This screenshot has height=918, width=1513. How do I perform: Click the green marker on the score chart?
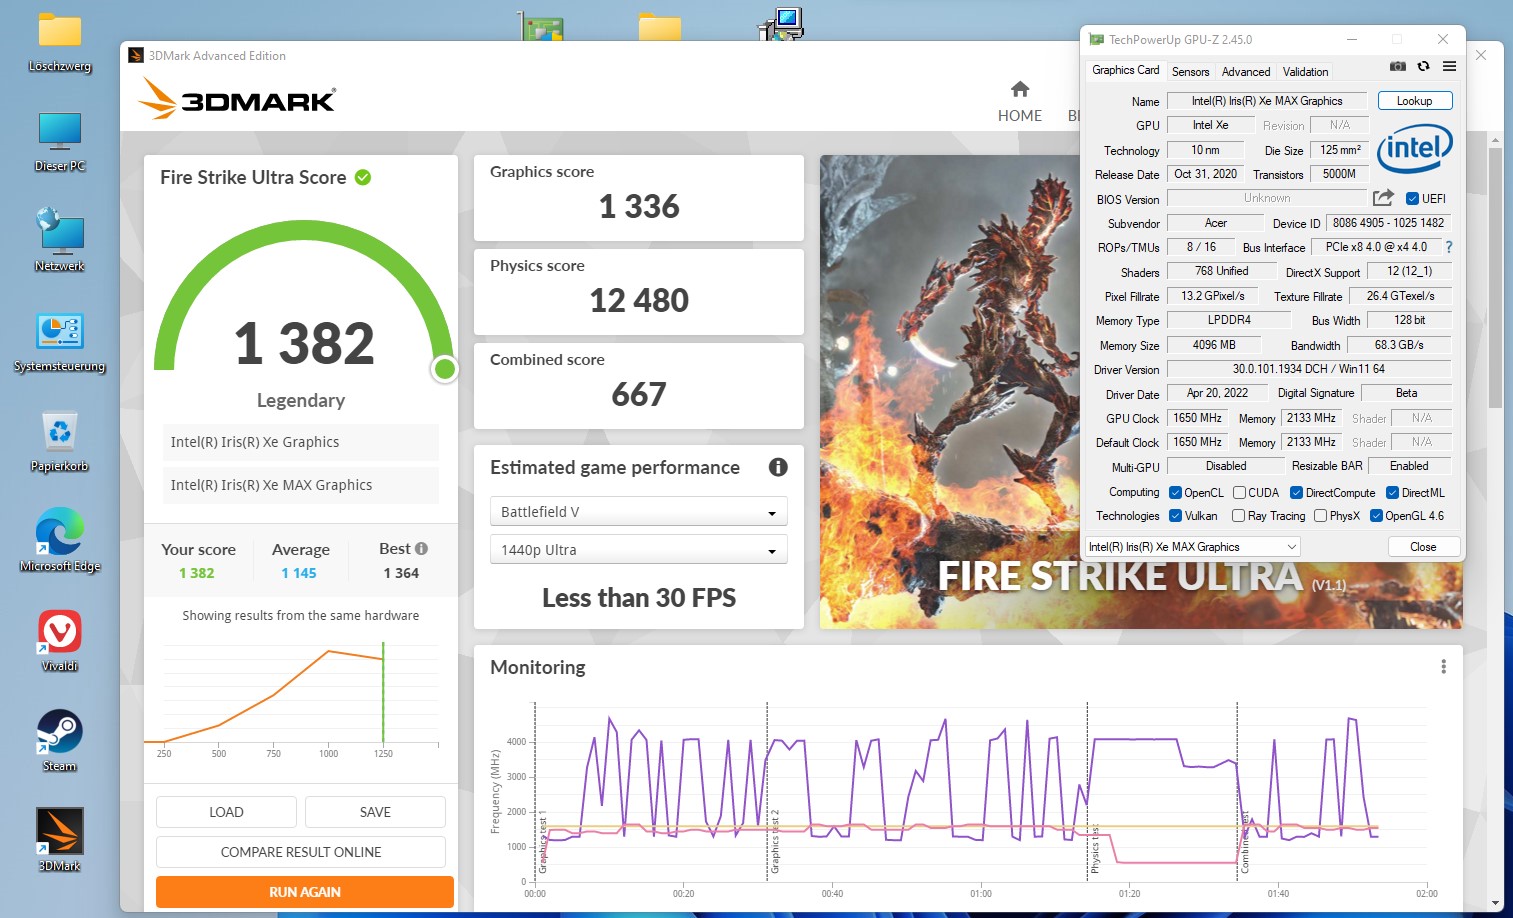[383, 692]
